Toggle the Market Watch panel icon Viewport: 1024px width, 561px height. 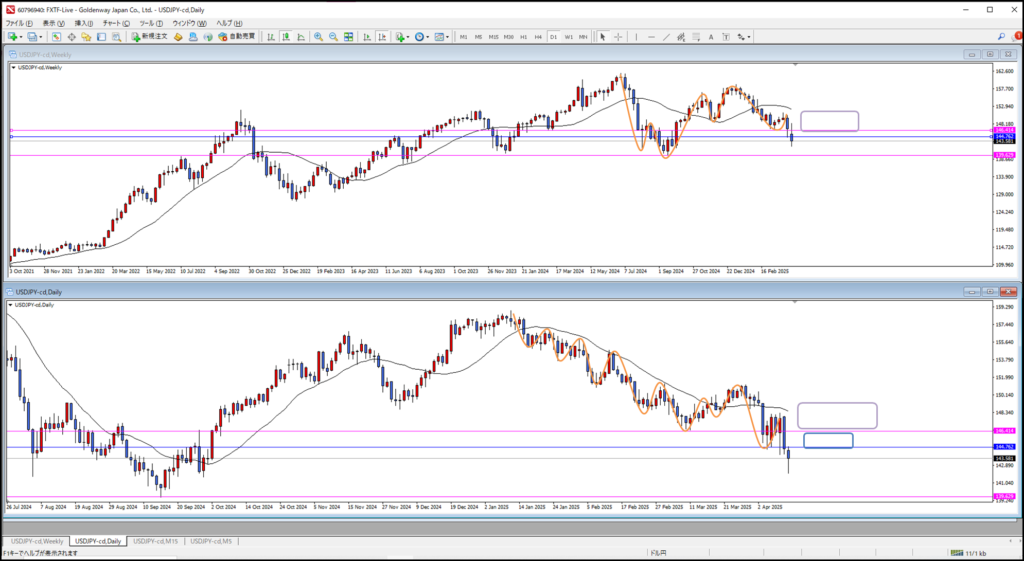tap(57, 37)
